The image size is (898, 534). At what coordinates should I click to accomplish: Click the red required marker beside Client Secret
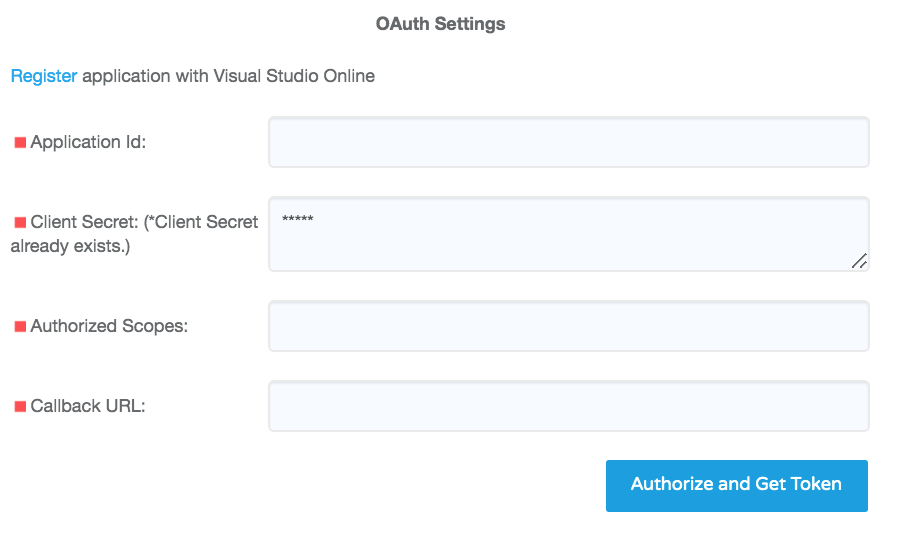(20, 223)
